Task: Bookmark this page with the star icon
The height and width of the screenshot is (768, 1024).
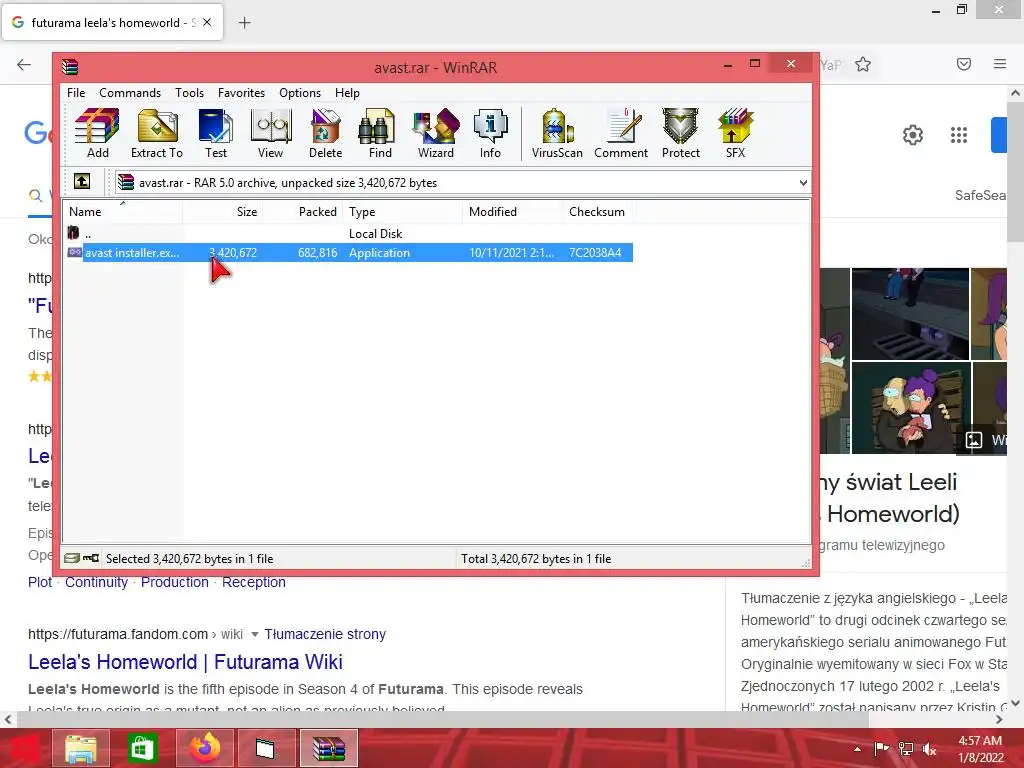Action: 863,64
